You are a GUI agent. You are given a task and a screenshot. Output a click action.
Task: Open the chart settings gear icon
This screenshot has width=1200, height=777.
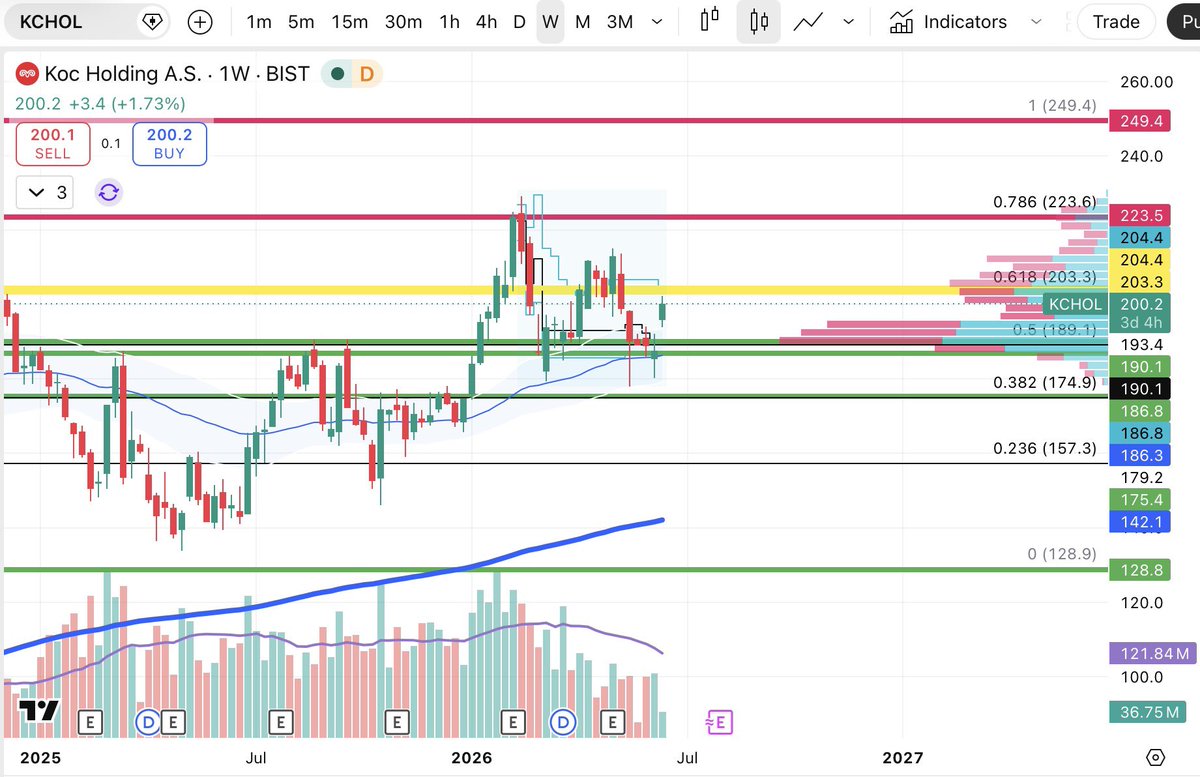point(1156,757)
